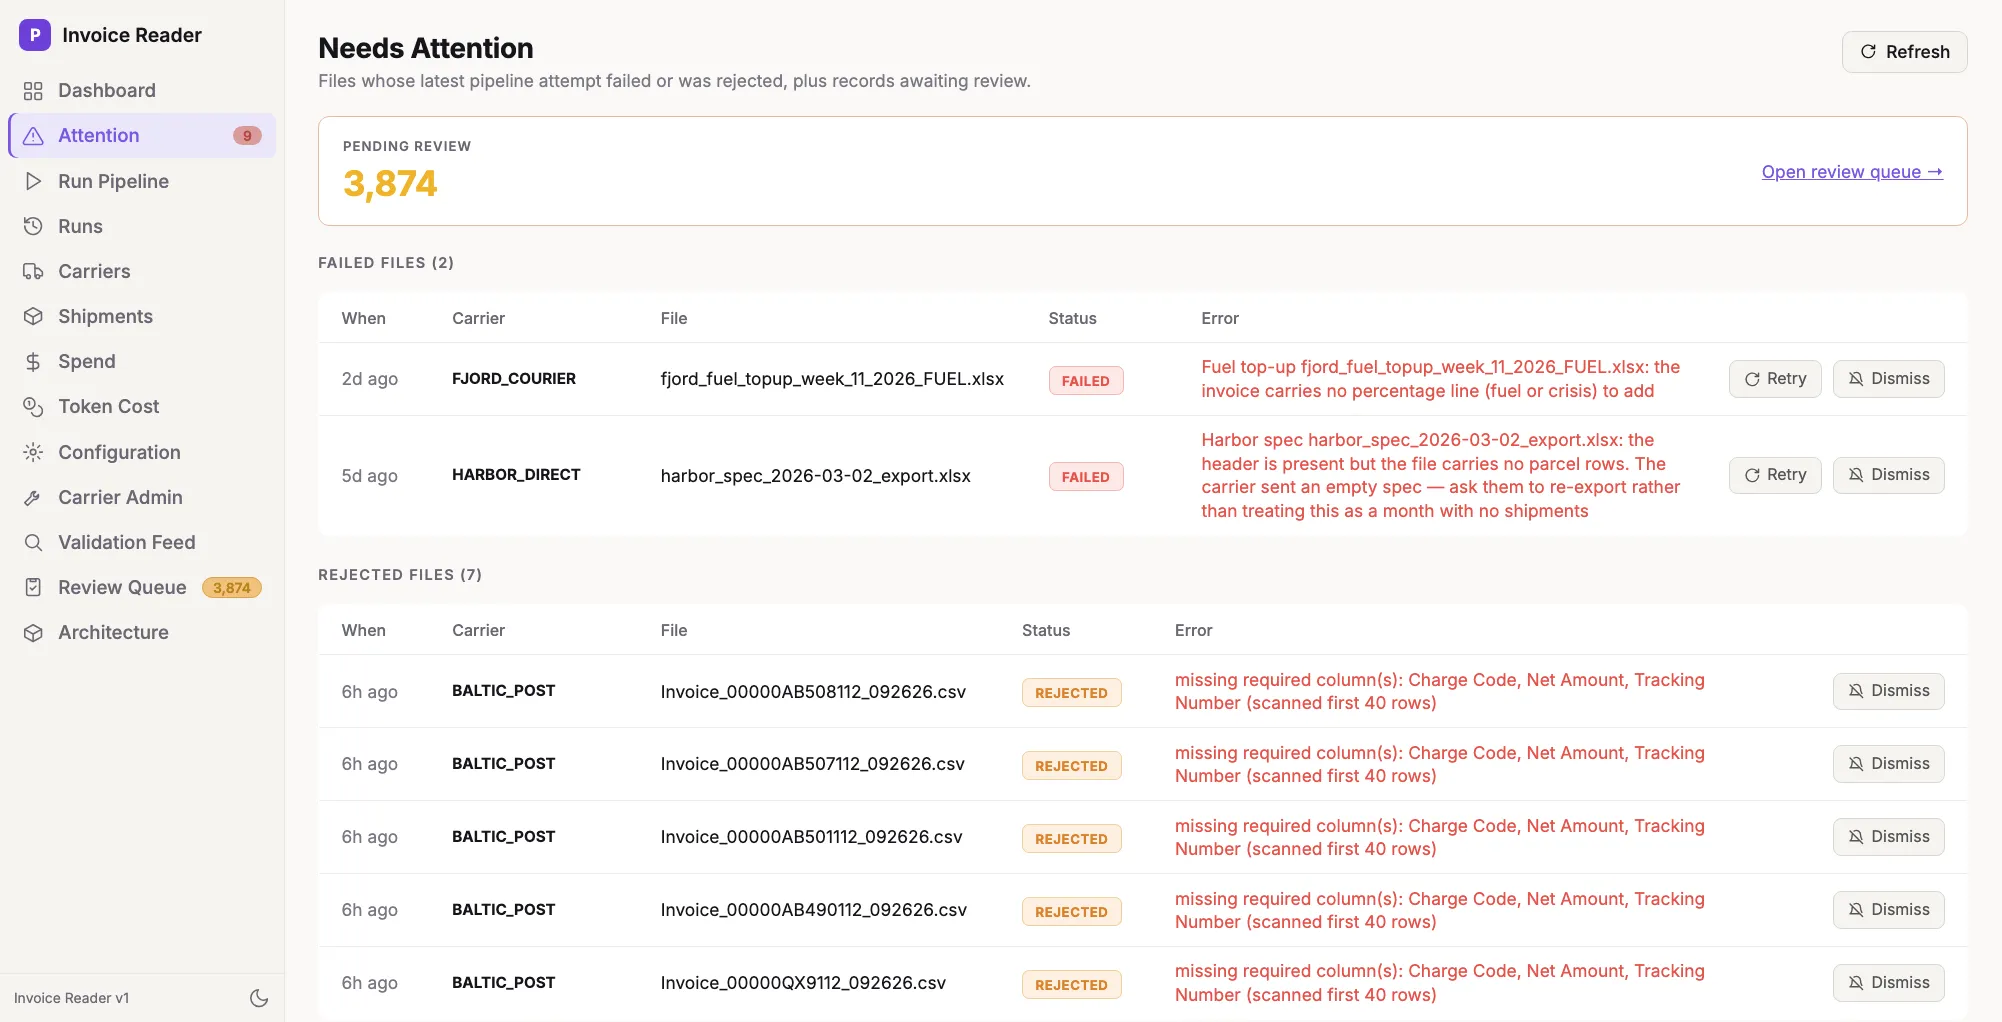Click the HARBOR_DIRECT carrier cell
Viewport: 2002px width, 1022px height.
pyautogui.click(x=516, y=475)
